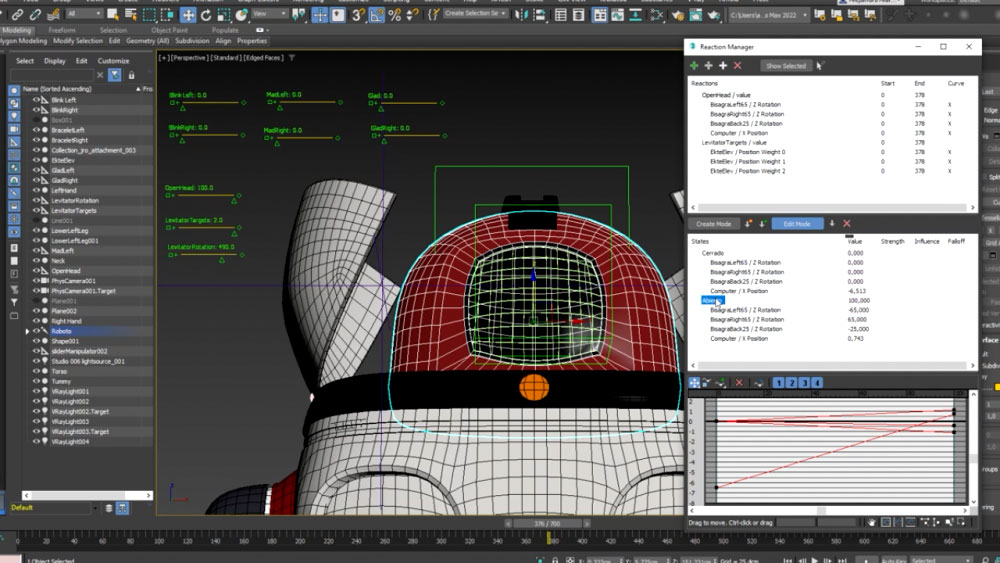Click the green Add Reaction Driver plus icon
This screenshot has height=563, width=1000.
(x=694, y=66)
